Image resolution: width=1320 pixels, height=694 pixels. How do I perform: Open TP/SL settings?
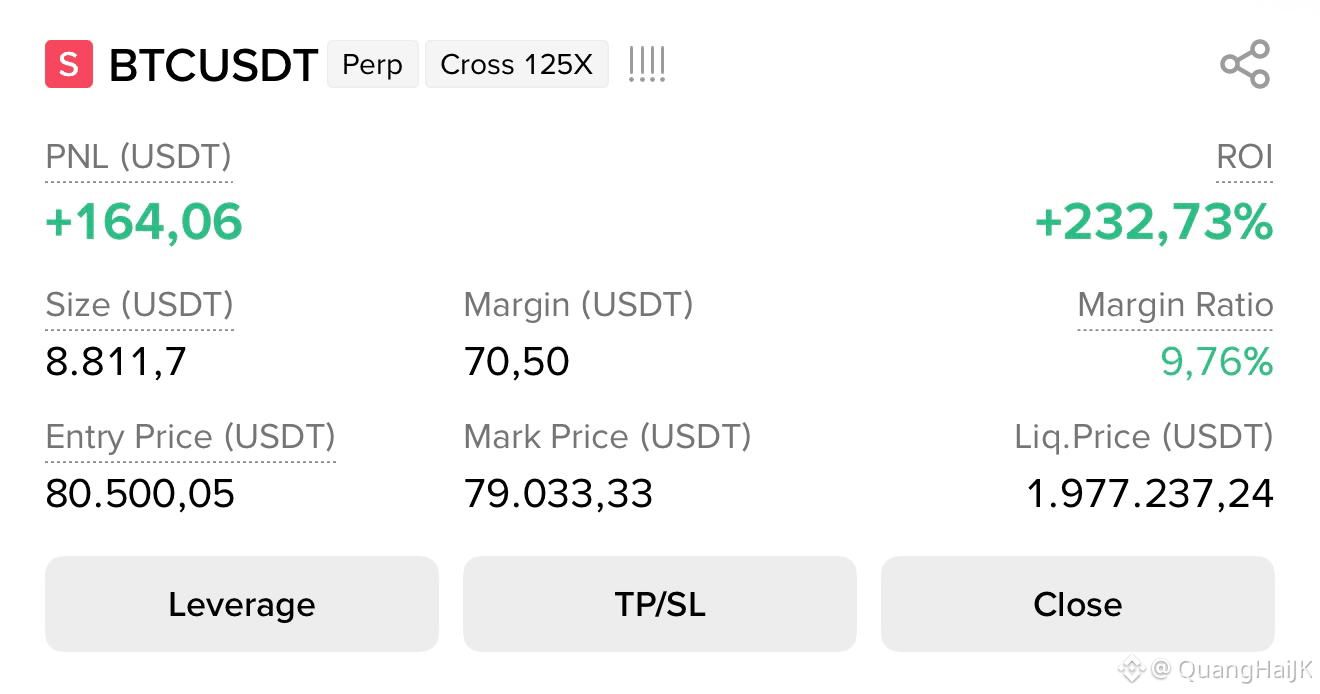[x=660, y=604]
